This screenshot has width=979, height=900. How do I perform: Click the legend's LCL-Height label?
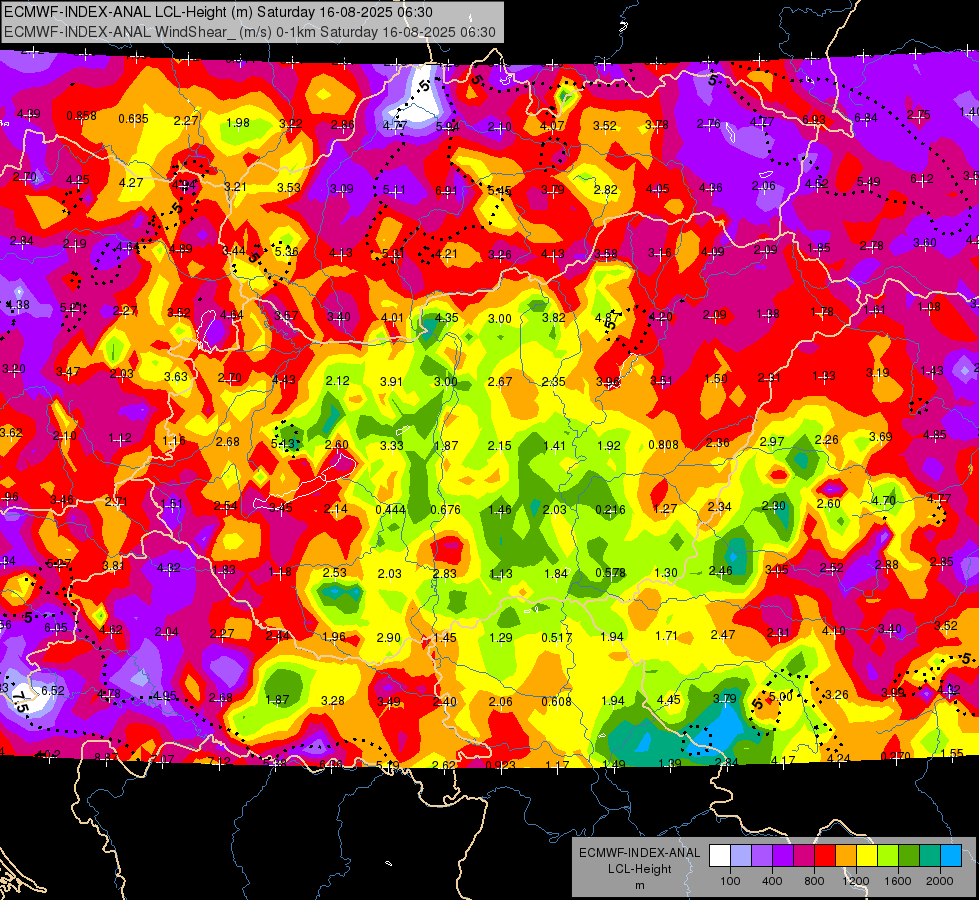640,869
